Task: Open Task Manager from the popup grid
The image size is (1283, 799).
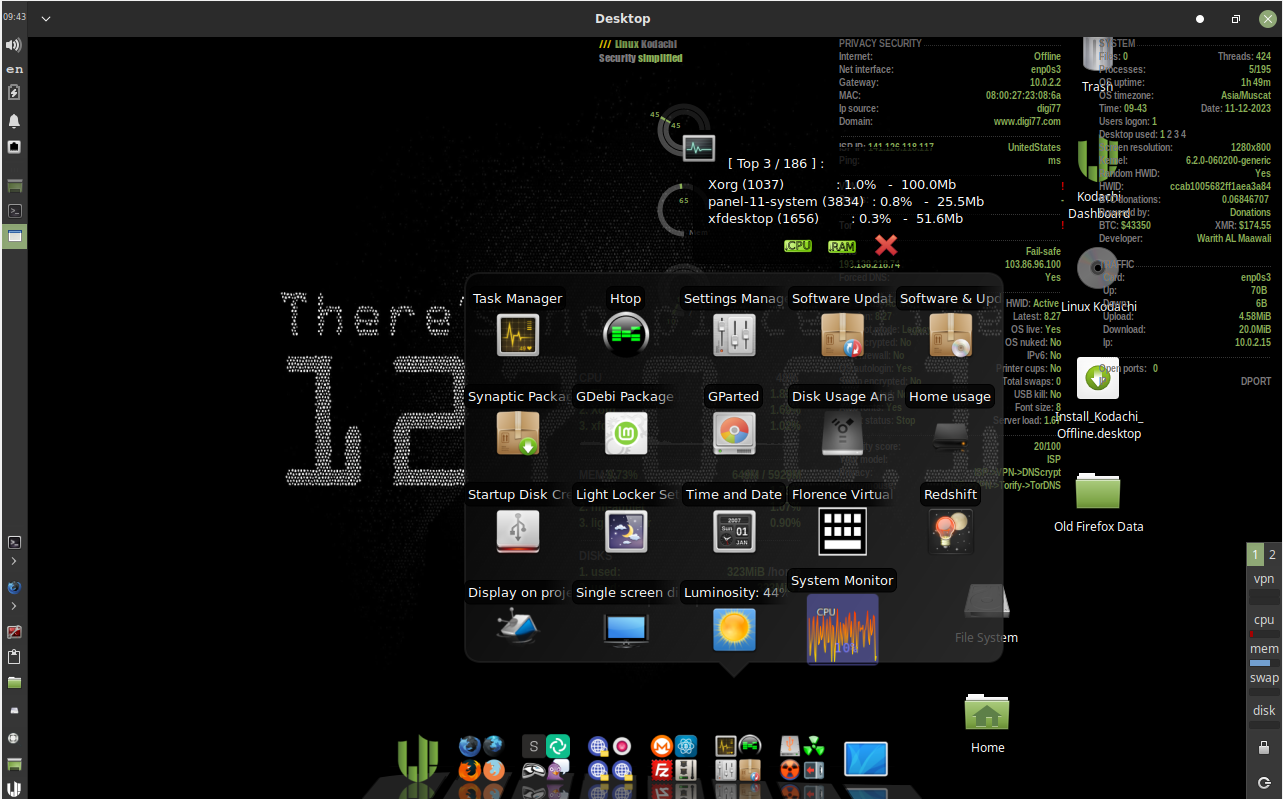Action: 518,335
